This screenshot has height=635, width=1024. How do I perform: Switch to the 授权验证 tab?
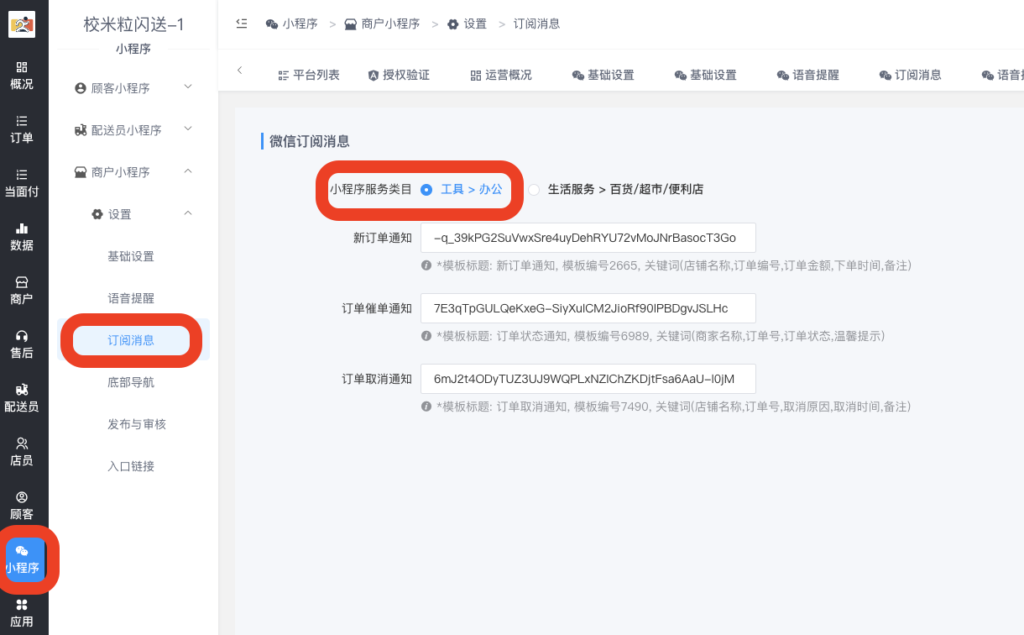pos(398,75)
